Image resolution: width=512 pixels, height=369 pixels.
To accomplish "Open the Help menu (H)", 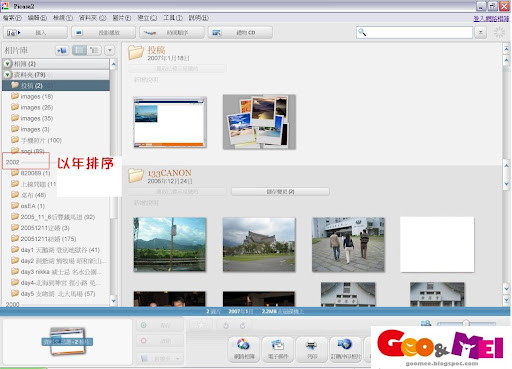I will pyautogui.click(x=198, y=18).
